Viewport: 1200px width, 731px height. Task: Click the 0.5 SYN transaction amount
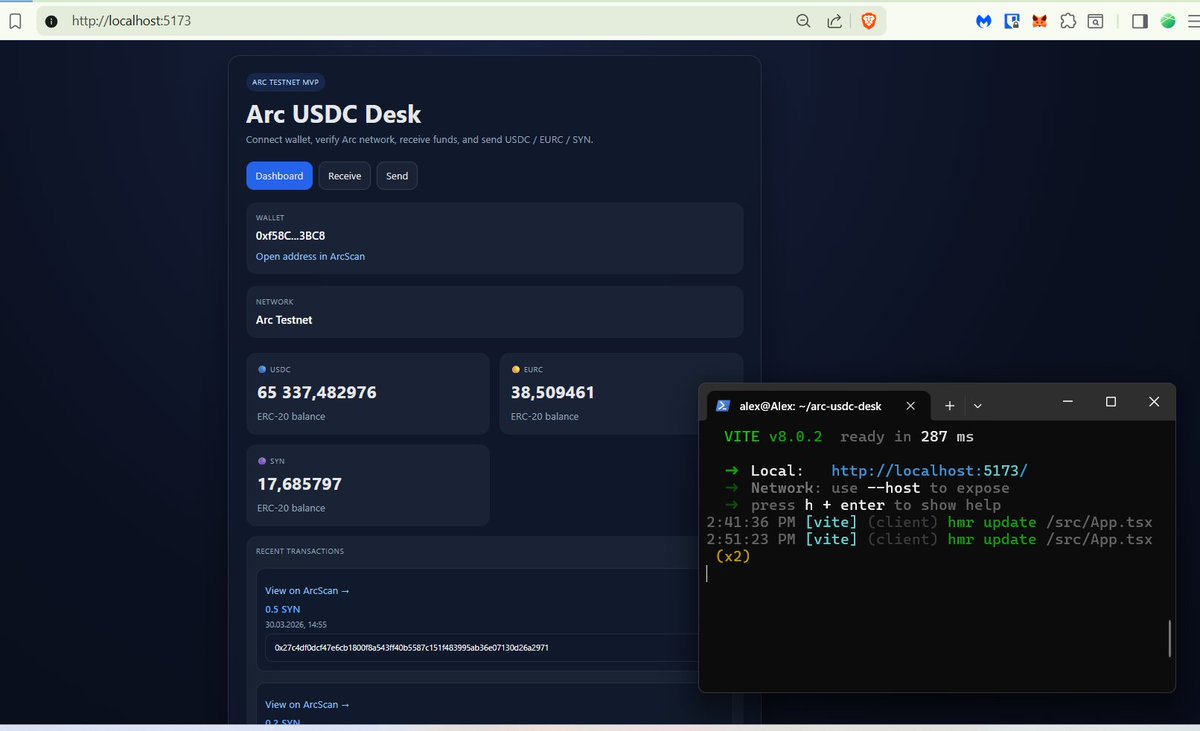point(283,609)
